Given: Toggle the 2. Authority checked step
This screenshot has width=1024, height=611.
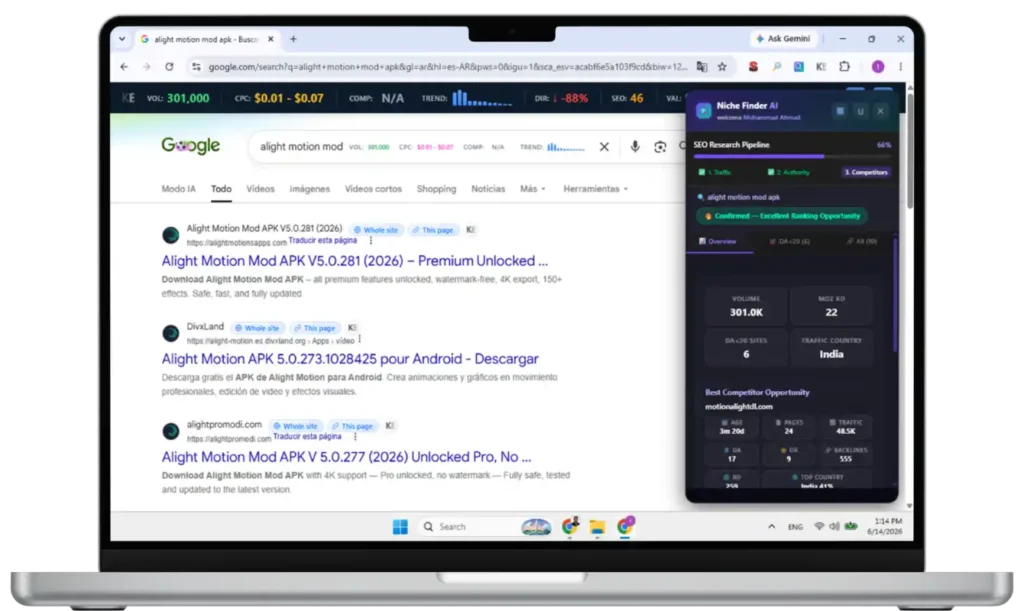Looking at the screenshot, I should coord(789,172).
